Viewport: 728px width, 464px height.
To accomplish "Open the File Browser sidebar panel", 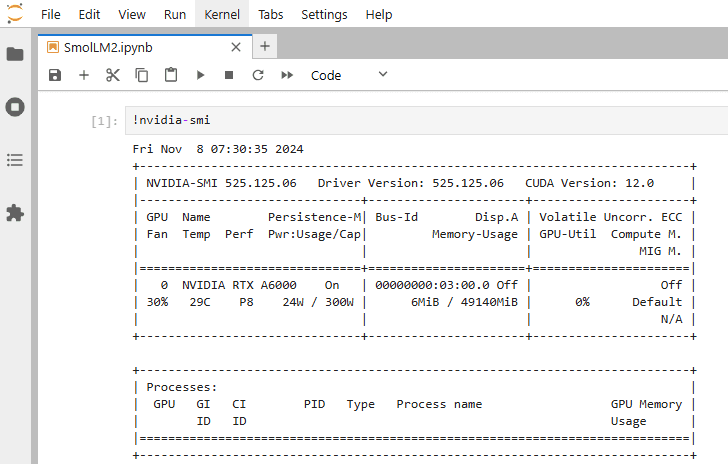I will pos(15,54).
